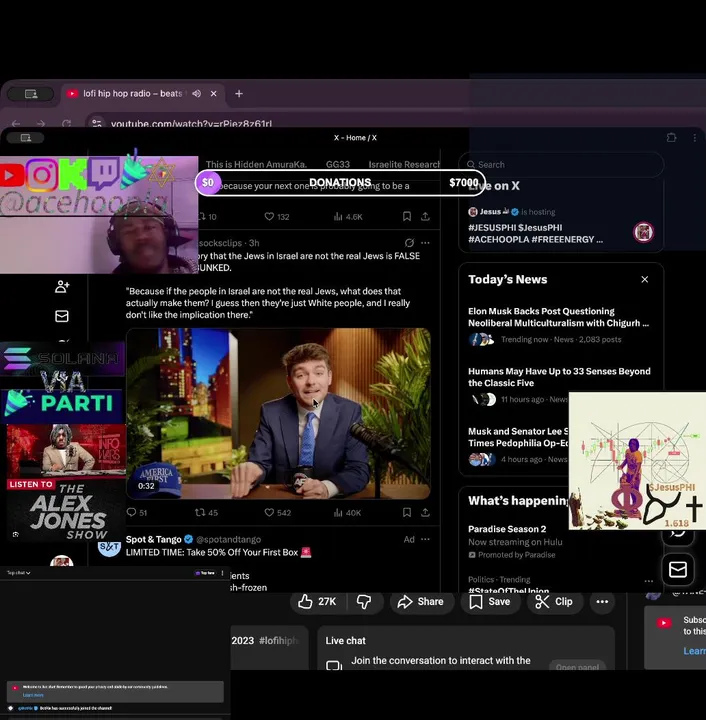
Task: Dislike the YouTube video
Action: [364, 602]
